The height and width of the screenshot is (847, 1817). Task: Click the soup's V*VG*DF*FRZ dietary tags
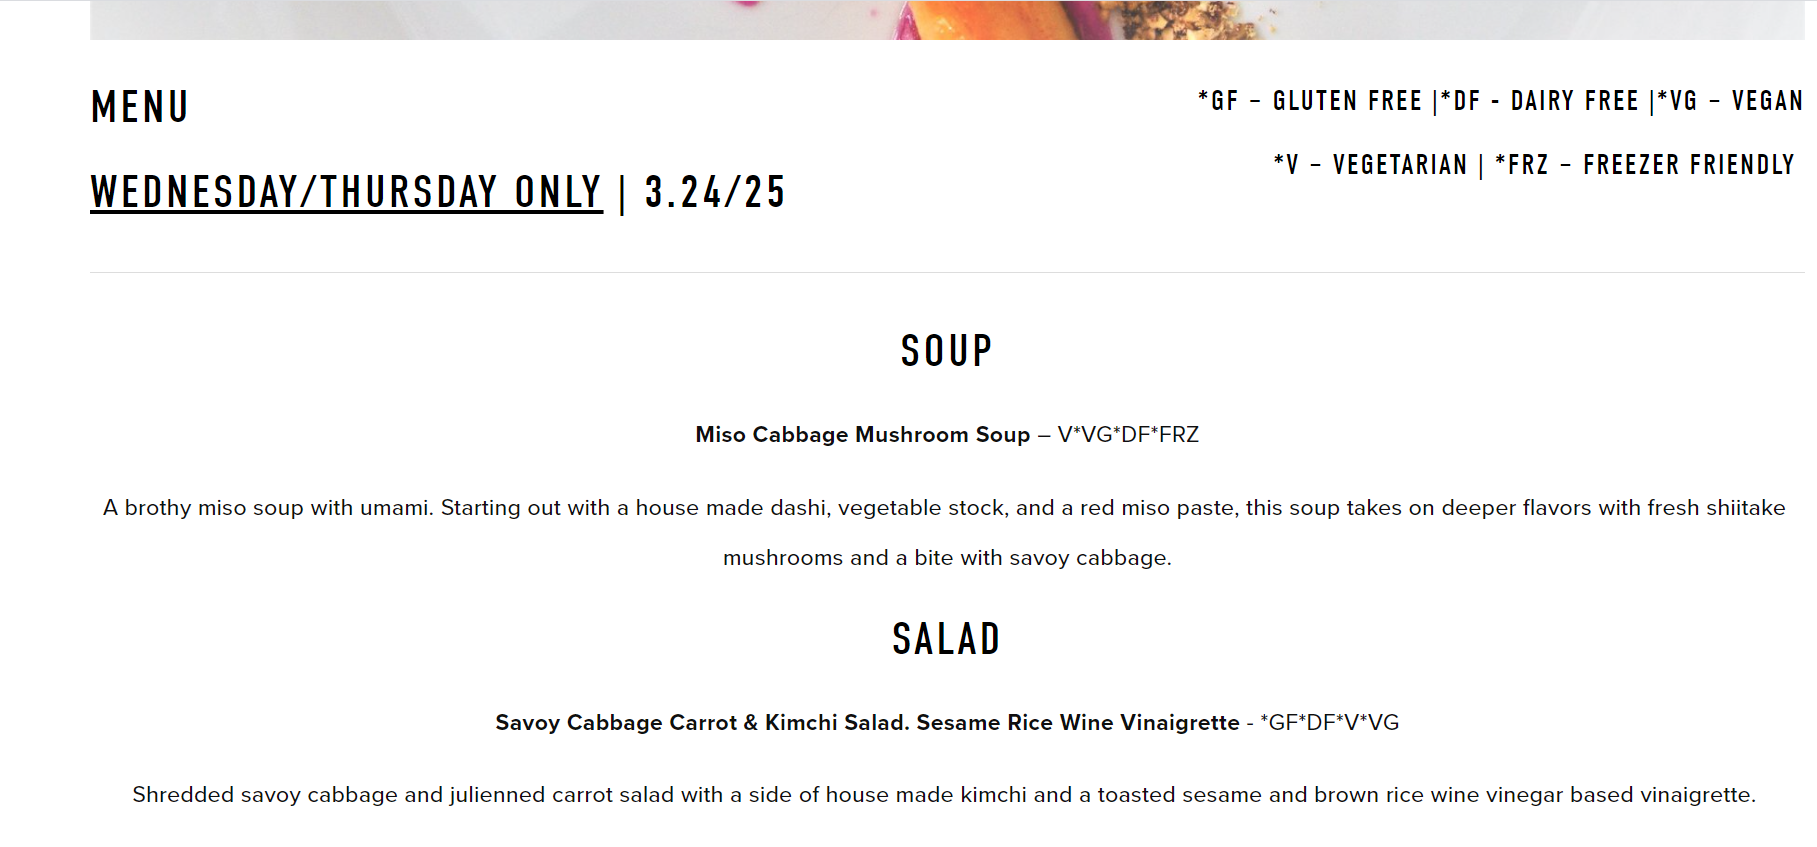[x=1128, y=435]
